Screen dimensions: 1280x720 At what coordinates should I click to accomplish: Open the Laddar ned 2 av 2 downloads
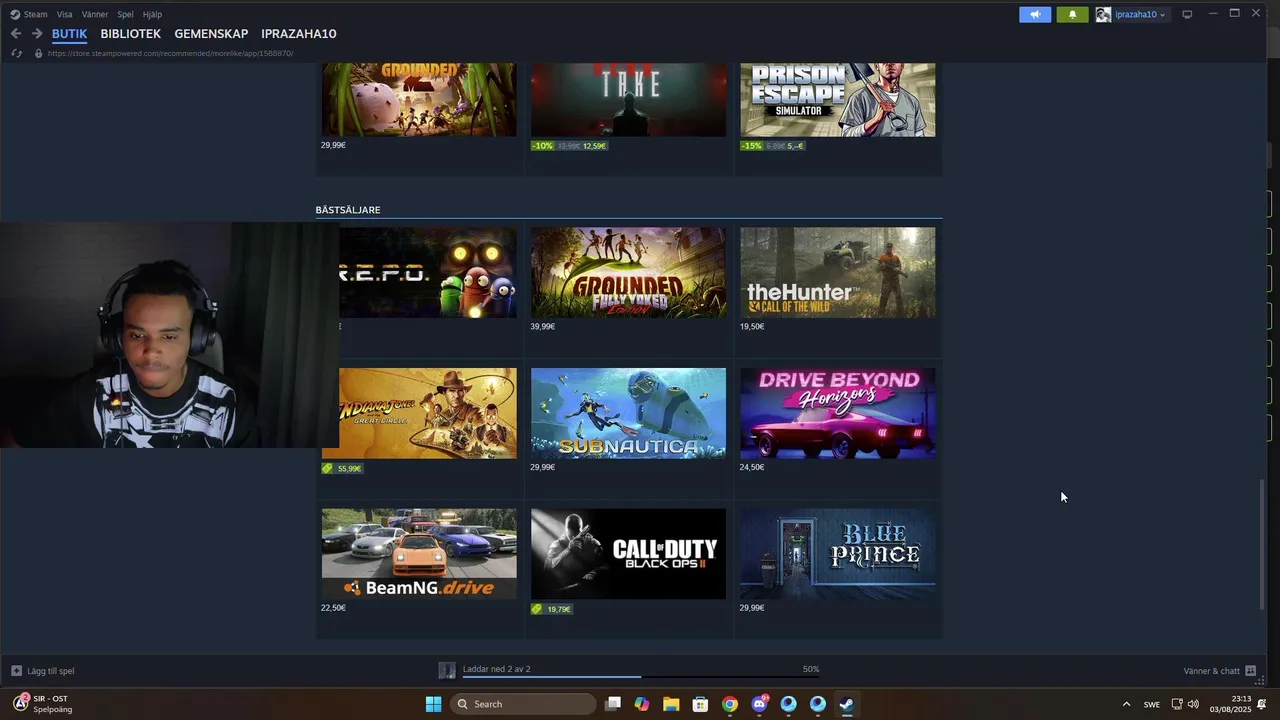click(x=496, y=669)
